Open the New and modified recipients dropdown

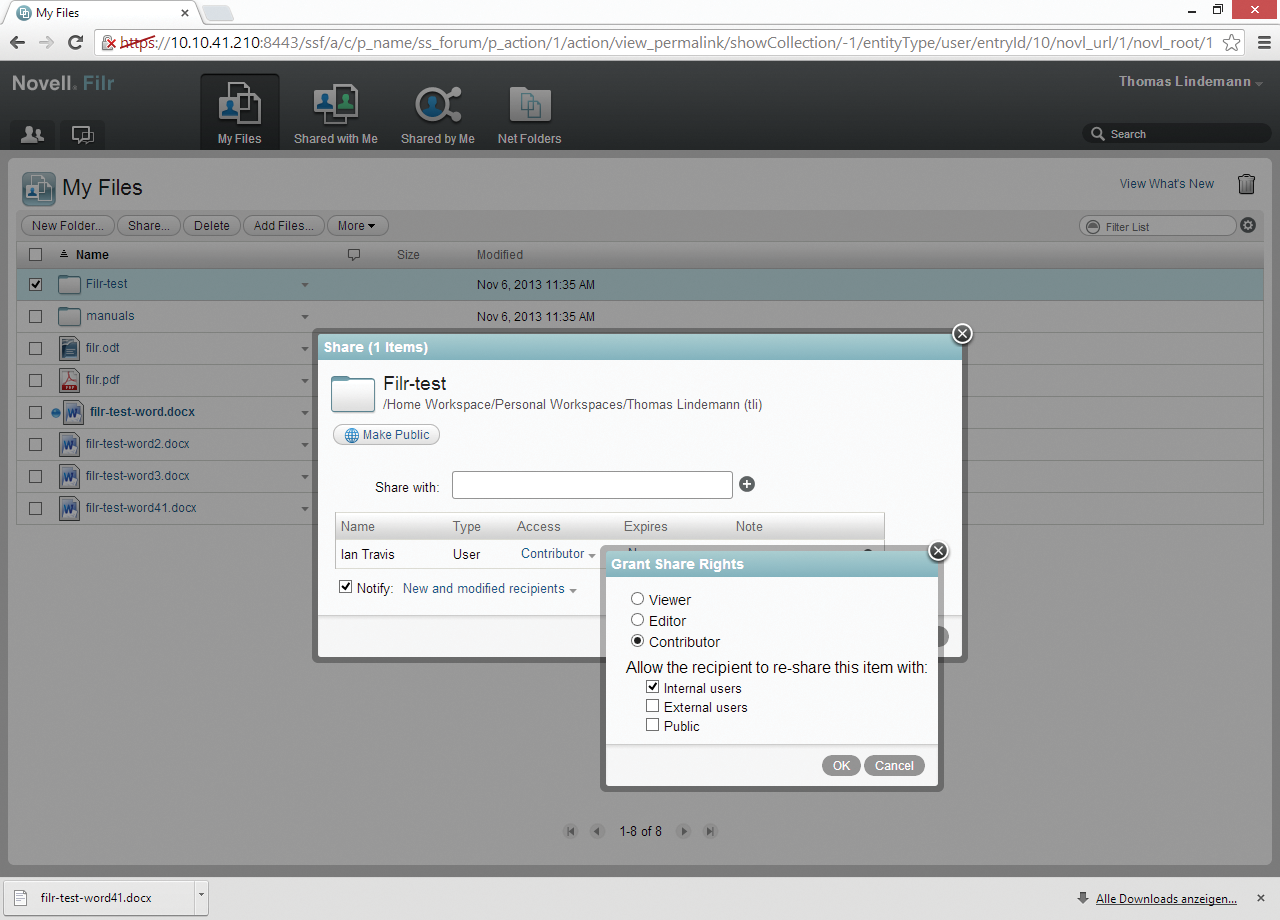[x=489, y=589]
